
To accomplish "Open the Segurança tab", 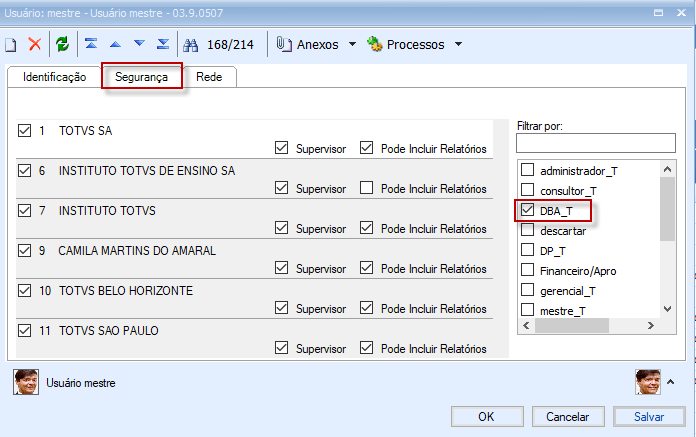I will click(142, 77).
